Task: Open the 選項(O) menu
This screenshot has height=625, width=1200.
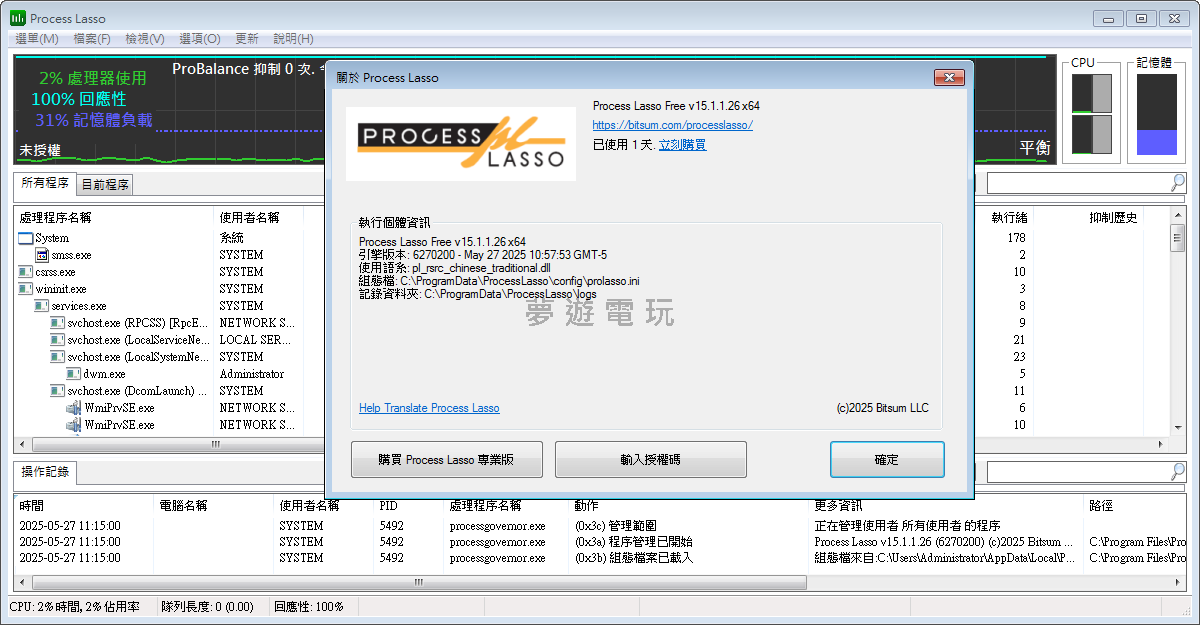Action: 200,39
